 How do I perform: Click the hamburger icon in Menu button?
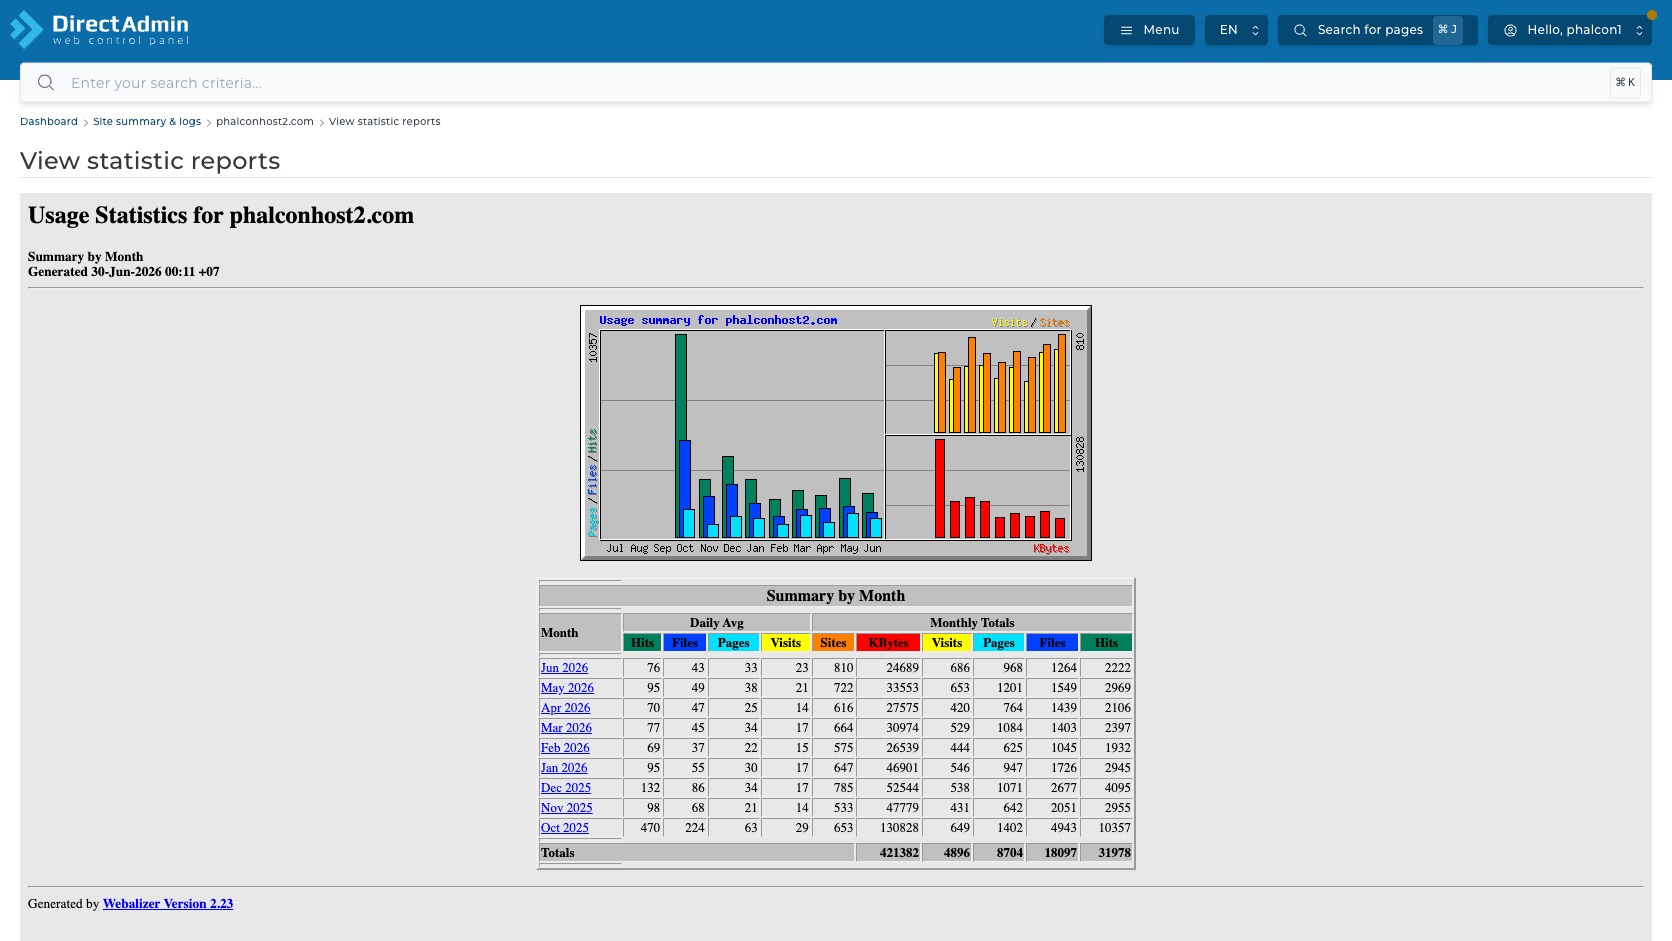[x=1126, y=30]
